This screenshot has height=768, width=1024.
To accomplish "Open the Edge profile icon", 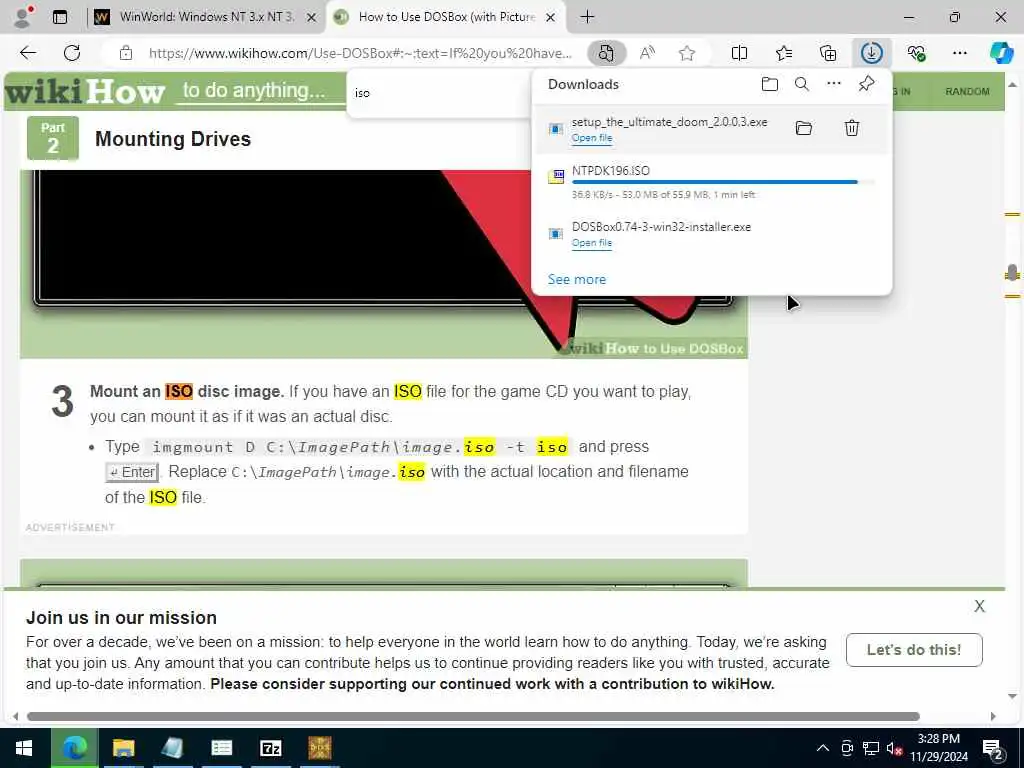I will pyautogui.click(x=23, y=17).
